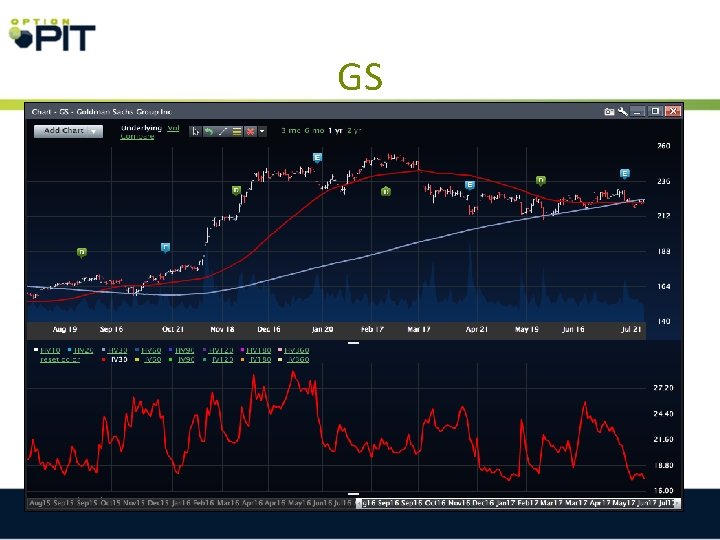Maximize the GS chart window

pos(655,112)
